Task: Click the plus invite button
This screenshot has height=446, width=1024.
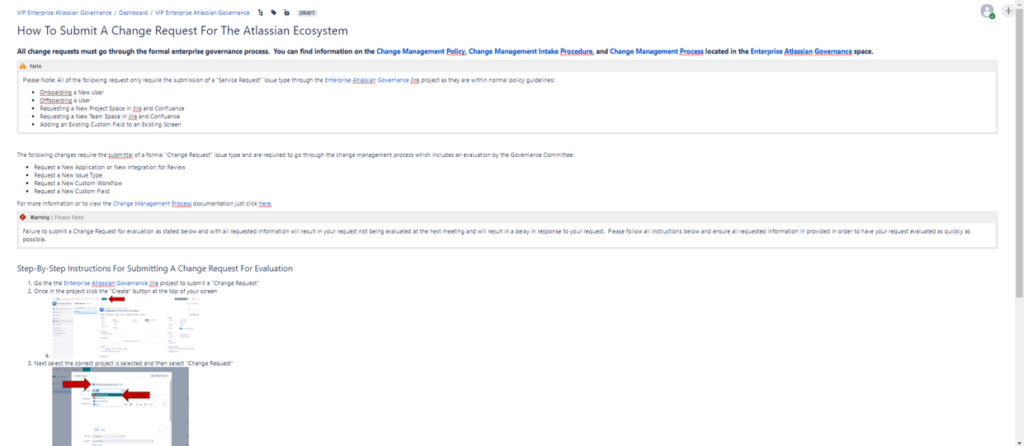Action: coord(1008,11)
